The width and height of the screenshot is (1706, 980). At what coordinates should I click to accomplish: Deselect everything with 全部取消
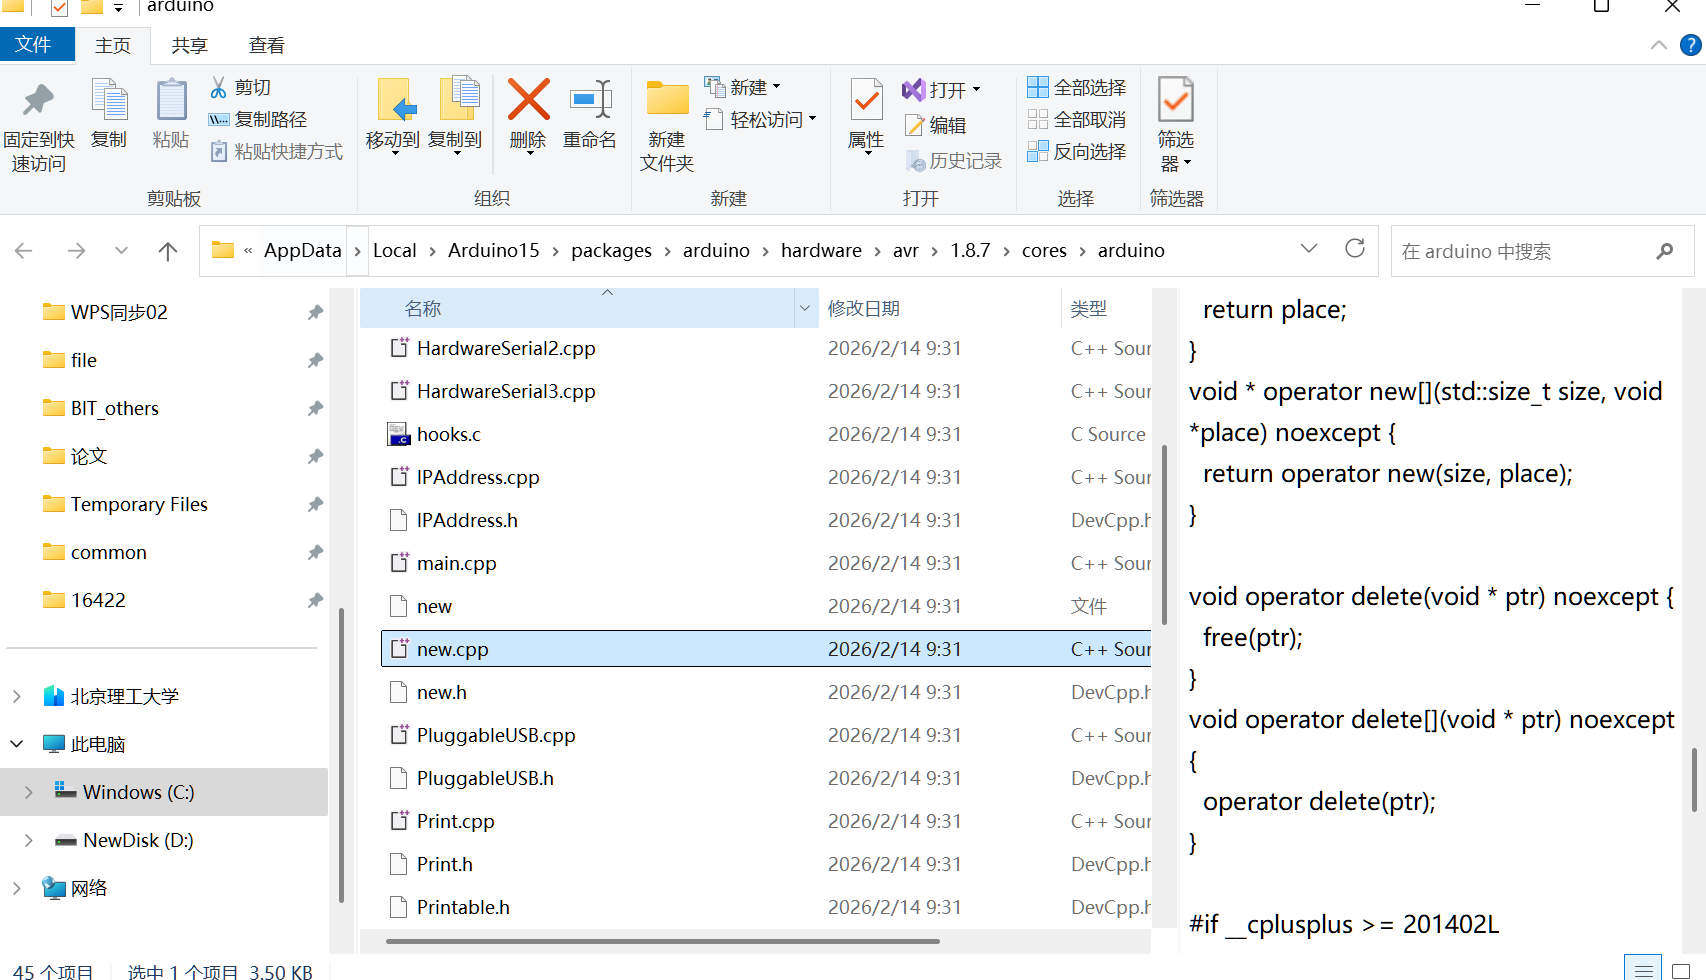pos(1077,120)
